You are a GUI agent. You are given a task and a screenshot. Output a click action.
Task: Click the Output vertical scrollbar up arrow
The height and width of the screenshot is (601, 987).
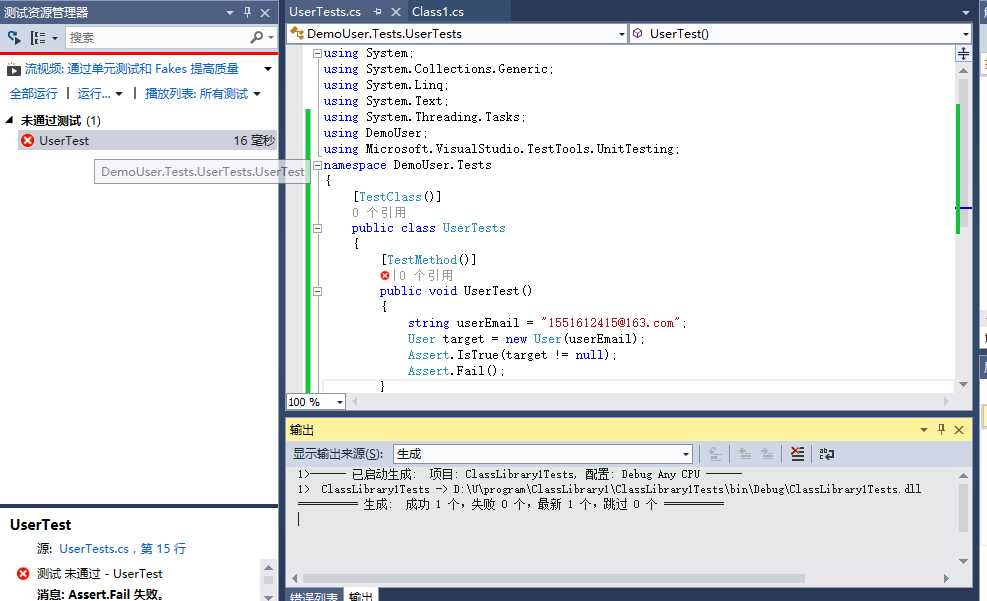963,476
